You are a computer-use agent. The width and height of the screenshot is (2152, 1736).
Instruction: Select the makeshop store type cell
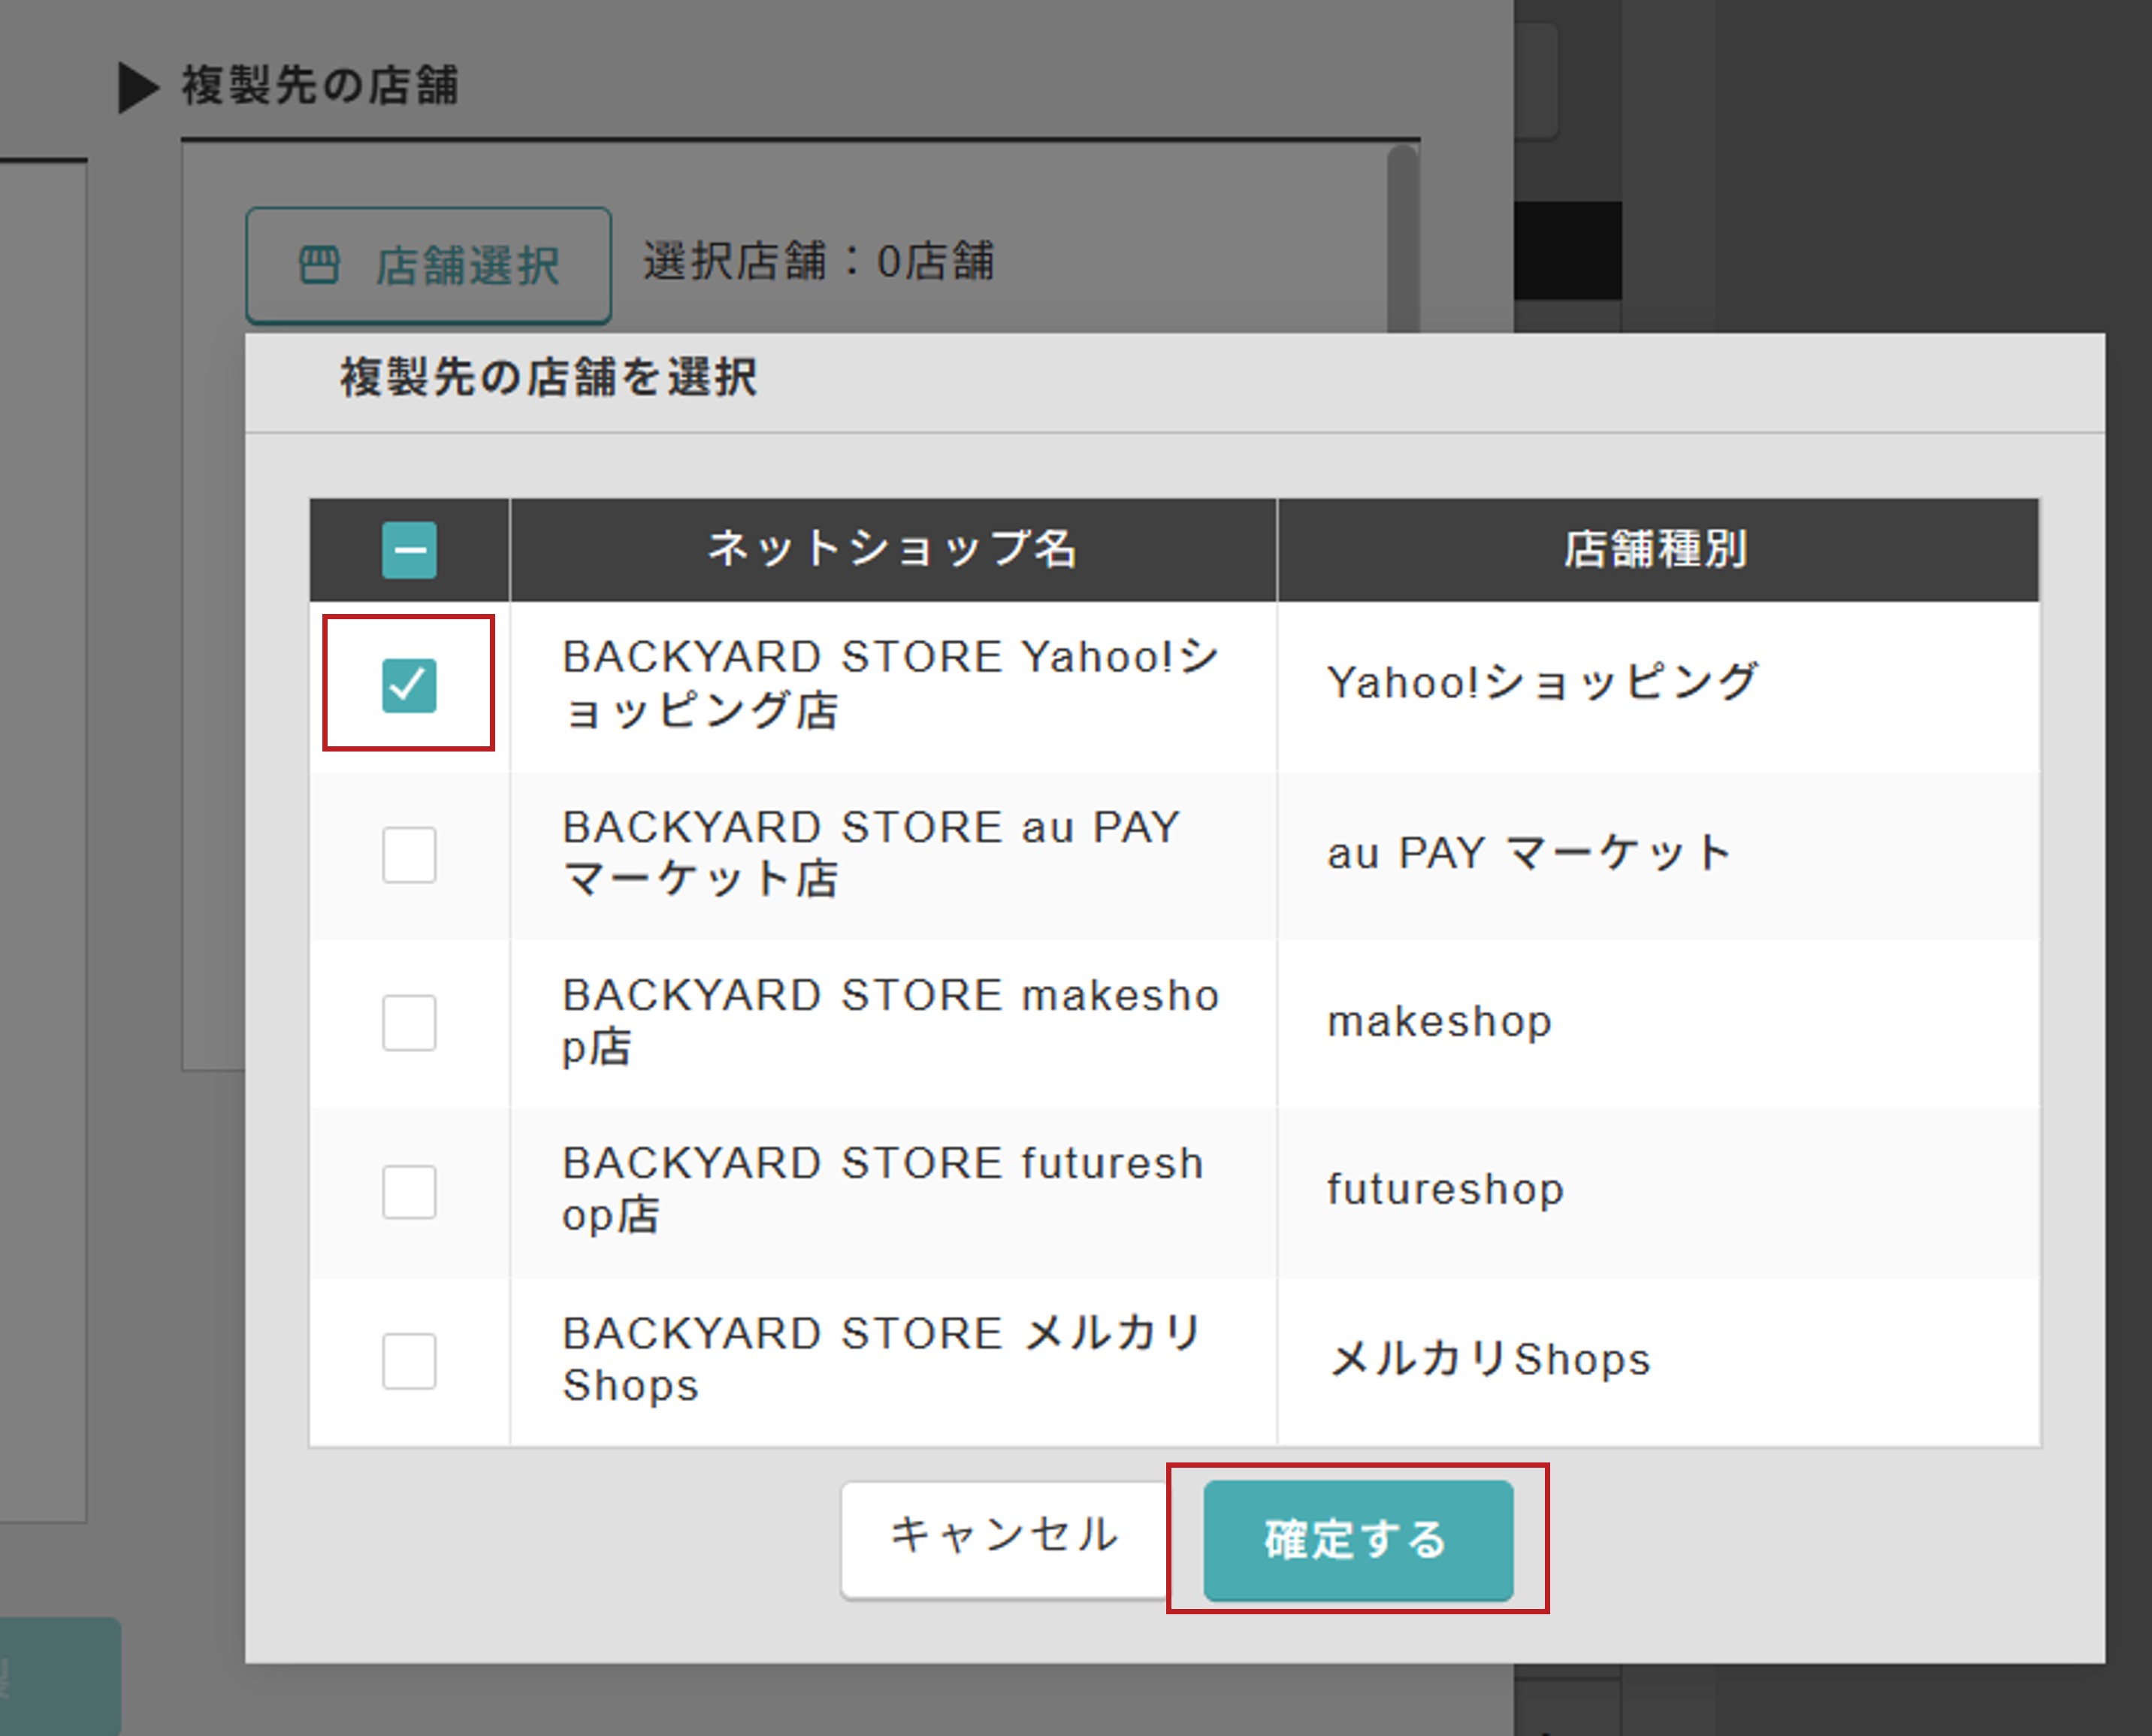1657,1022
